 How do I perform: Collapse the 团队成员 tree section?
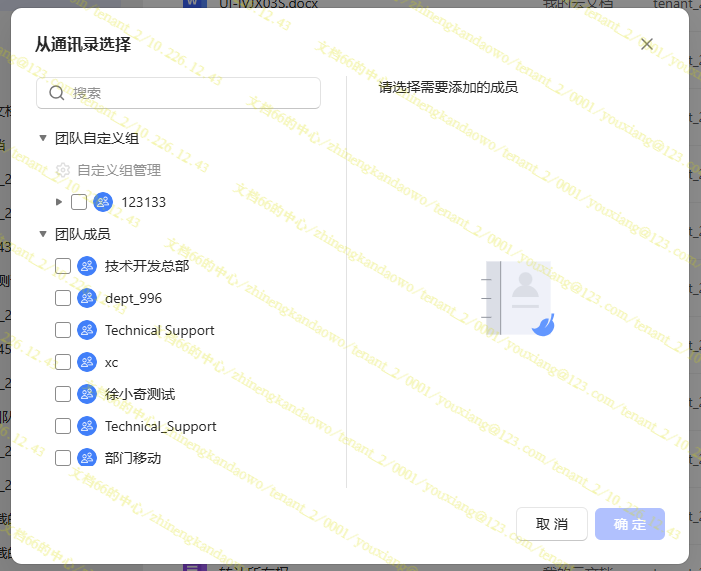(43, 234)
